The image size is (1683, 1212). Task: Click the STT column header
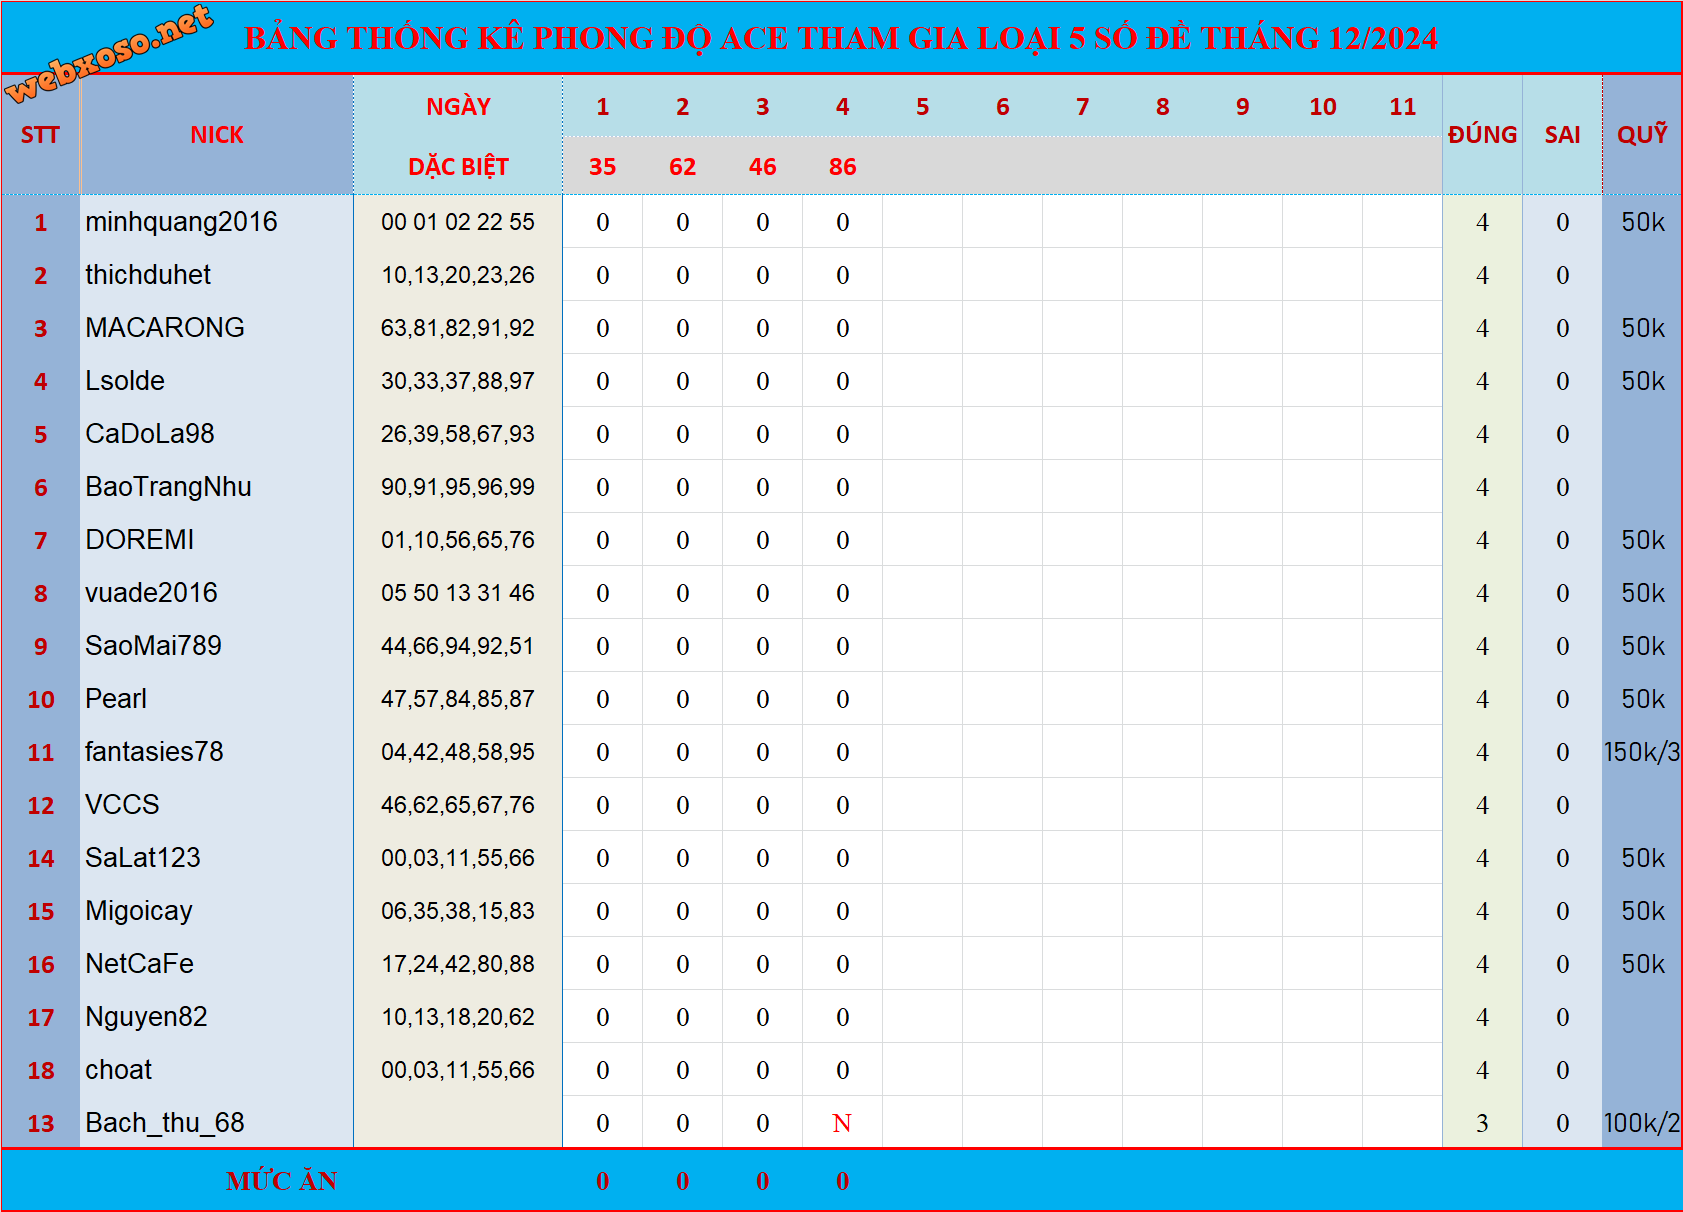pos(40,135)
